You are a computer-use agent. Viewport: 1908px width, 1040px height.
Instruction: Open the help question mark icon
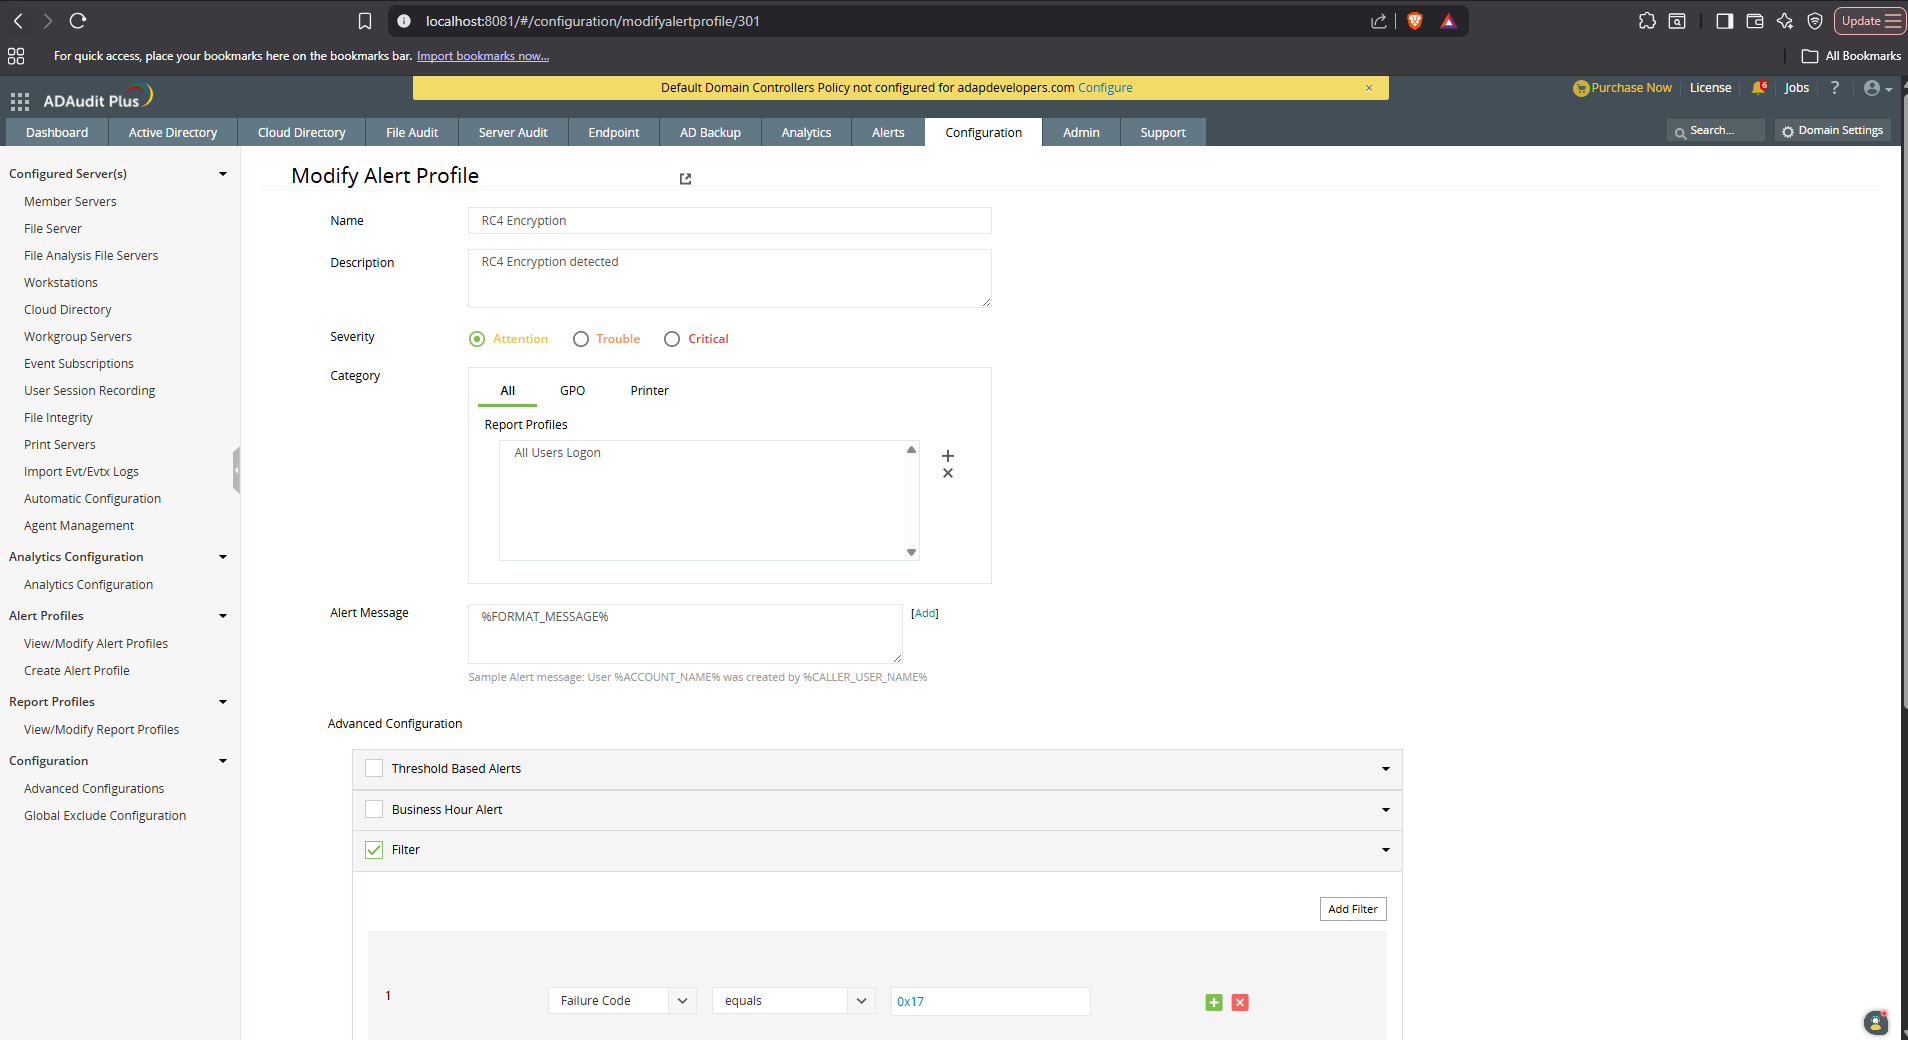click(1834, 88)
